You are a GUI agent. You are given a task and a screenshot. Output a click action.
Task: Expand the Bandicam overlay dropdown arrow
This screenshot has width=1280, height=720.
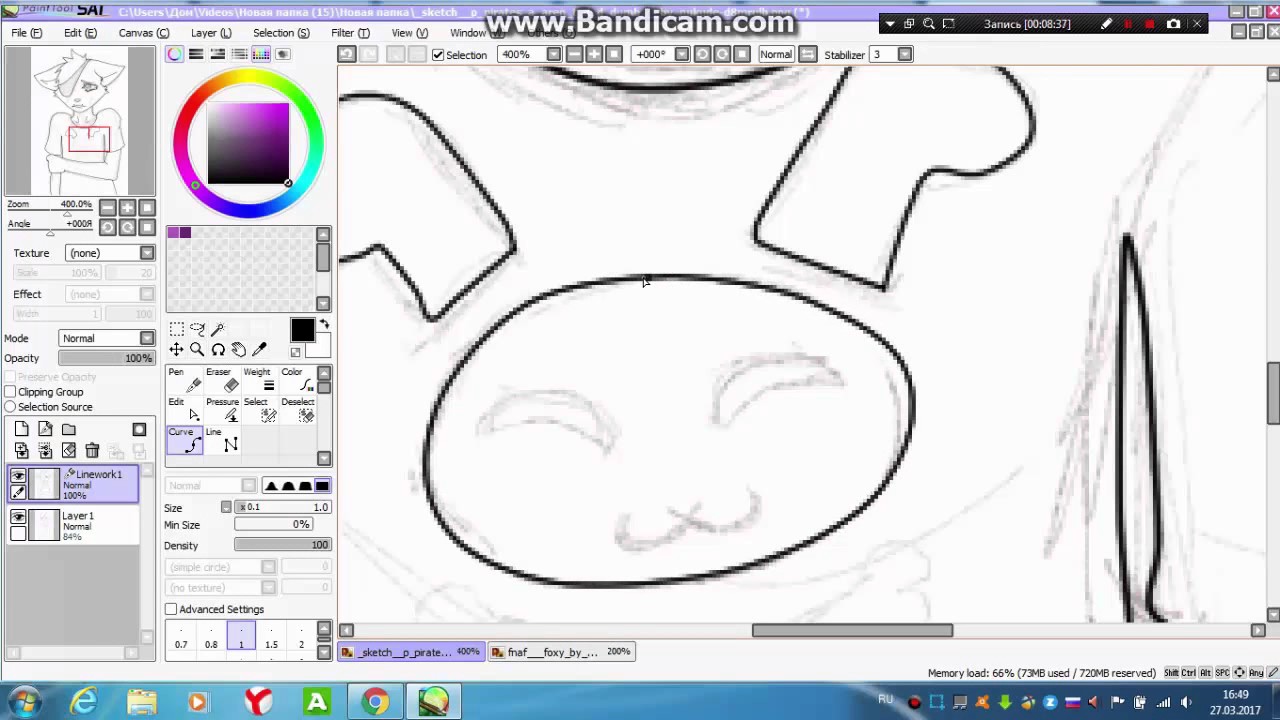(889, 24)
